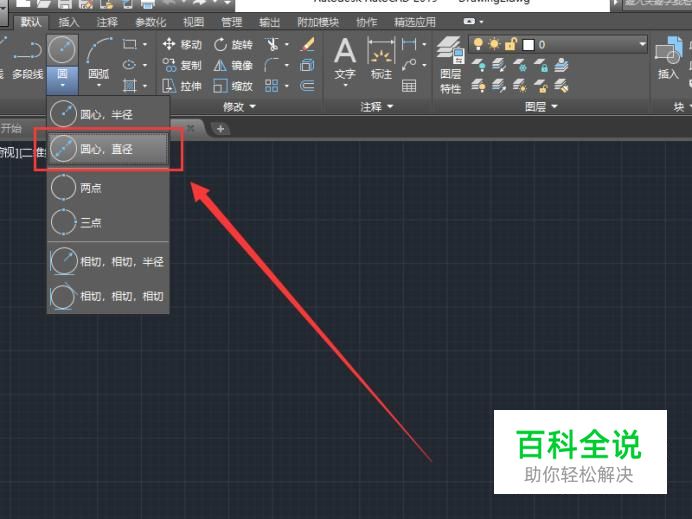692x519 pixels.
Task: Toggle layer lock padlock in layer box
Action: [x=511, y=44]
